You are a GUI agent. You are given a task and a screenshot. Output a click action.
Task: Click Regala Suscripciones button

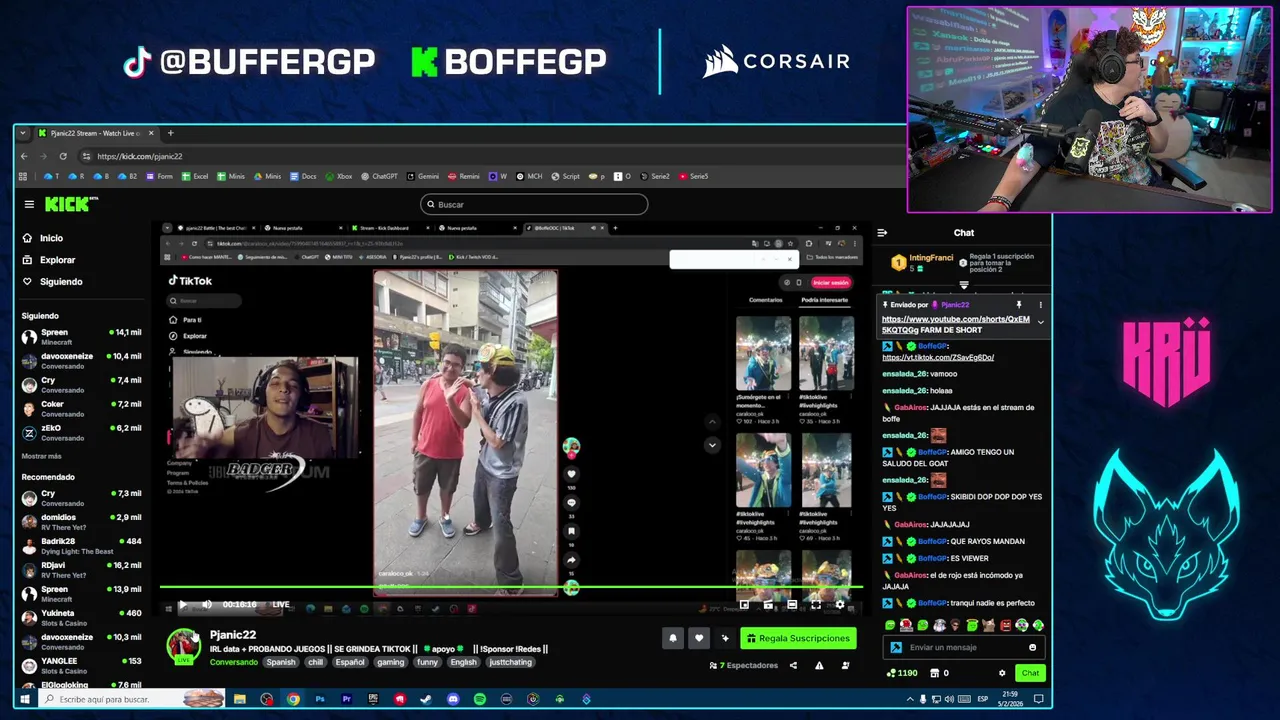(x=798, y=638)
